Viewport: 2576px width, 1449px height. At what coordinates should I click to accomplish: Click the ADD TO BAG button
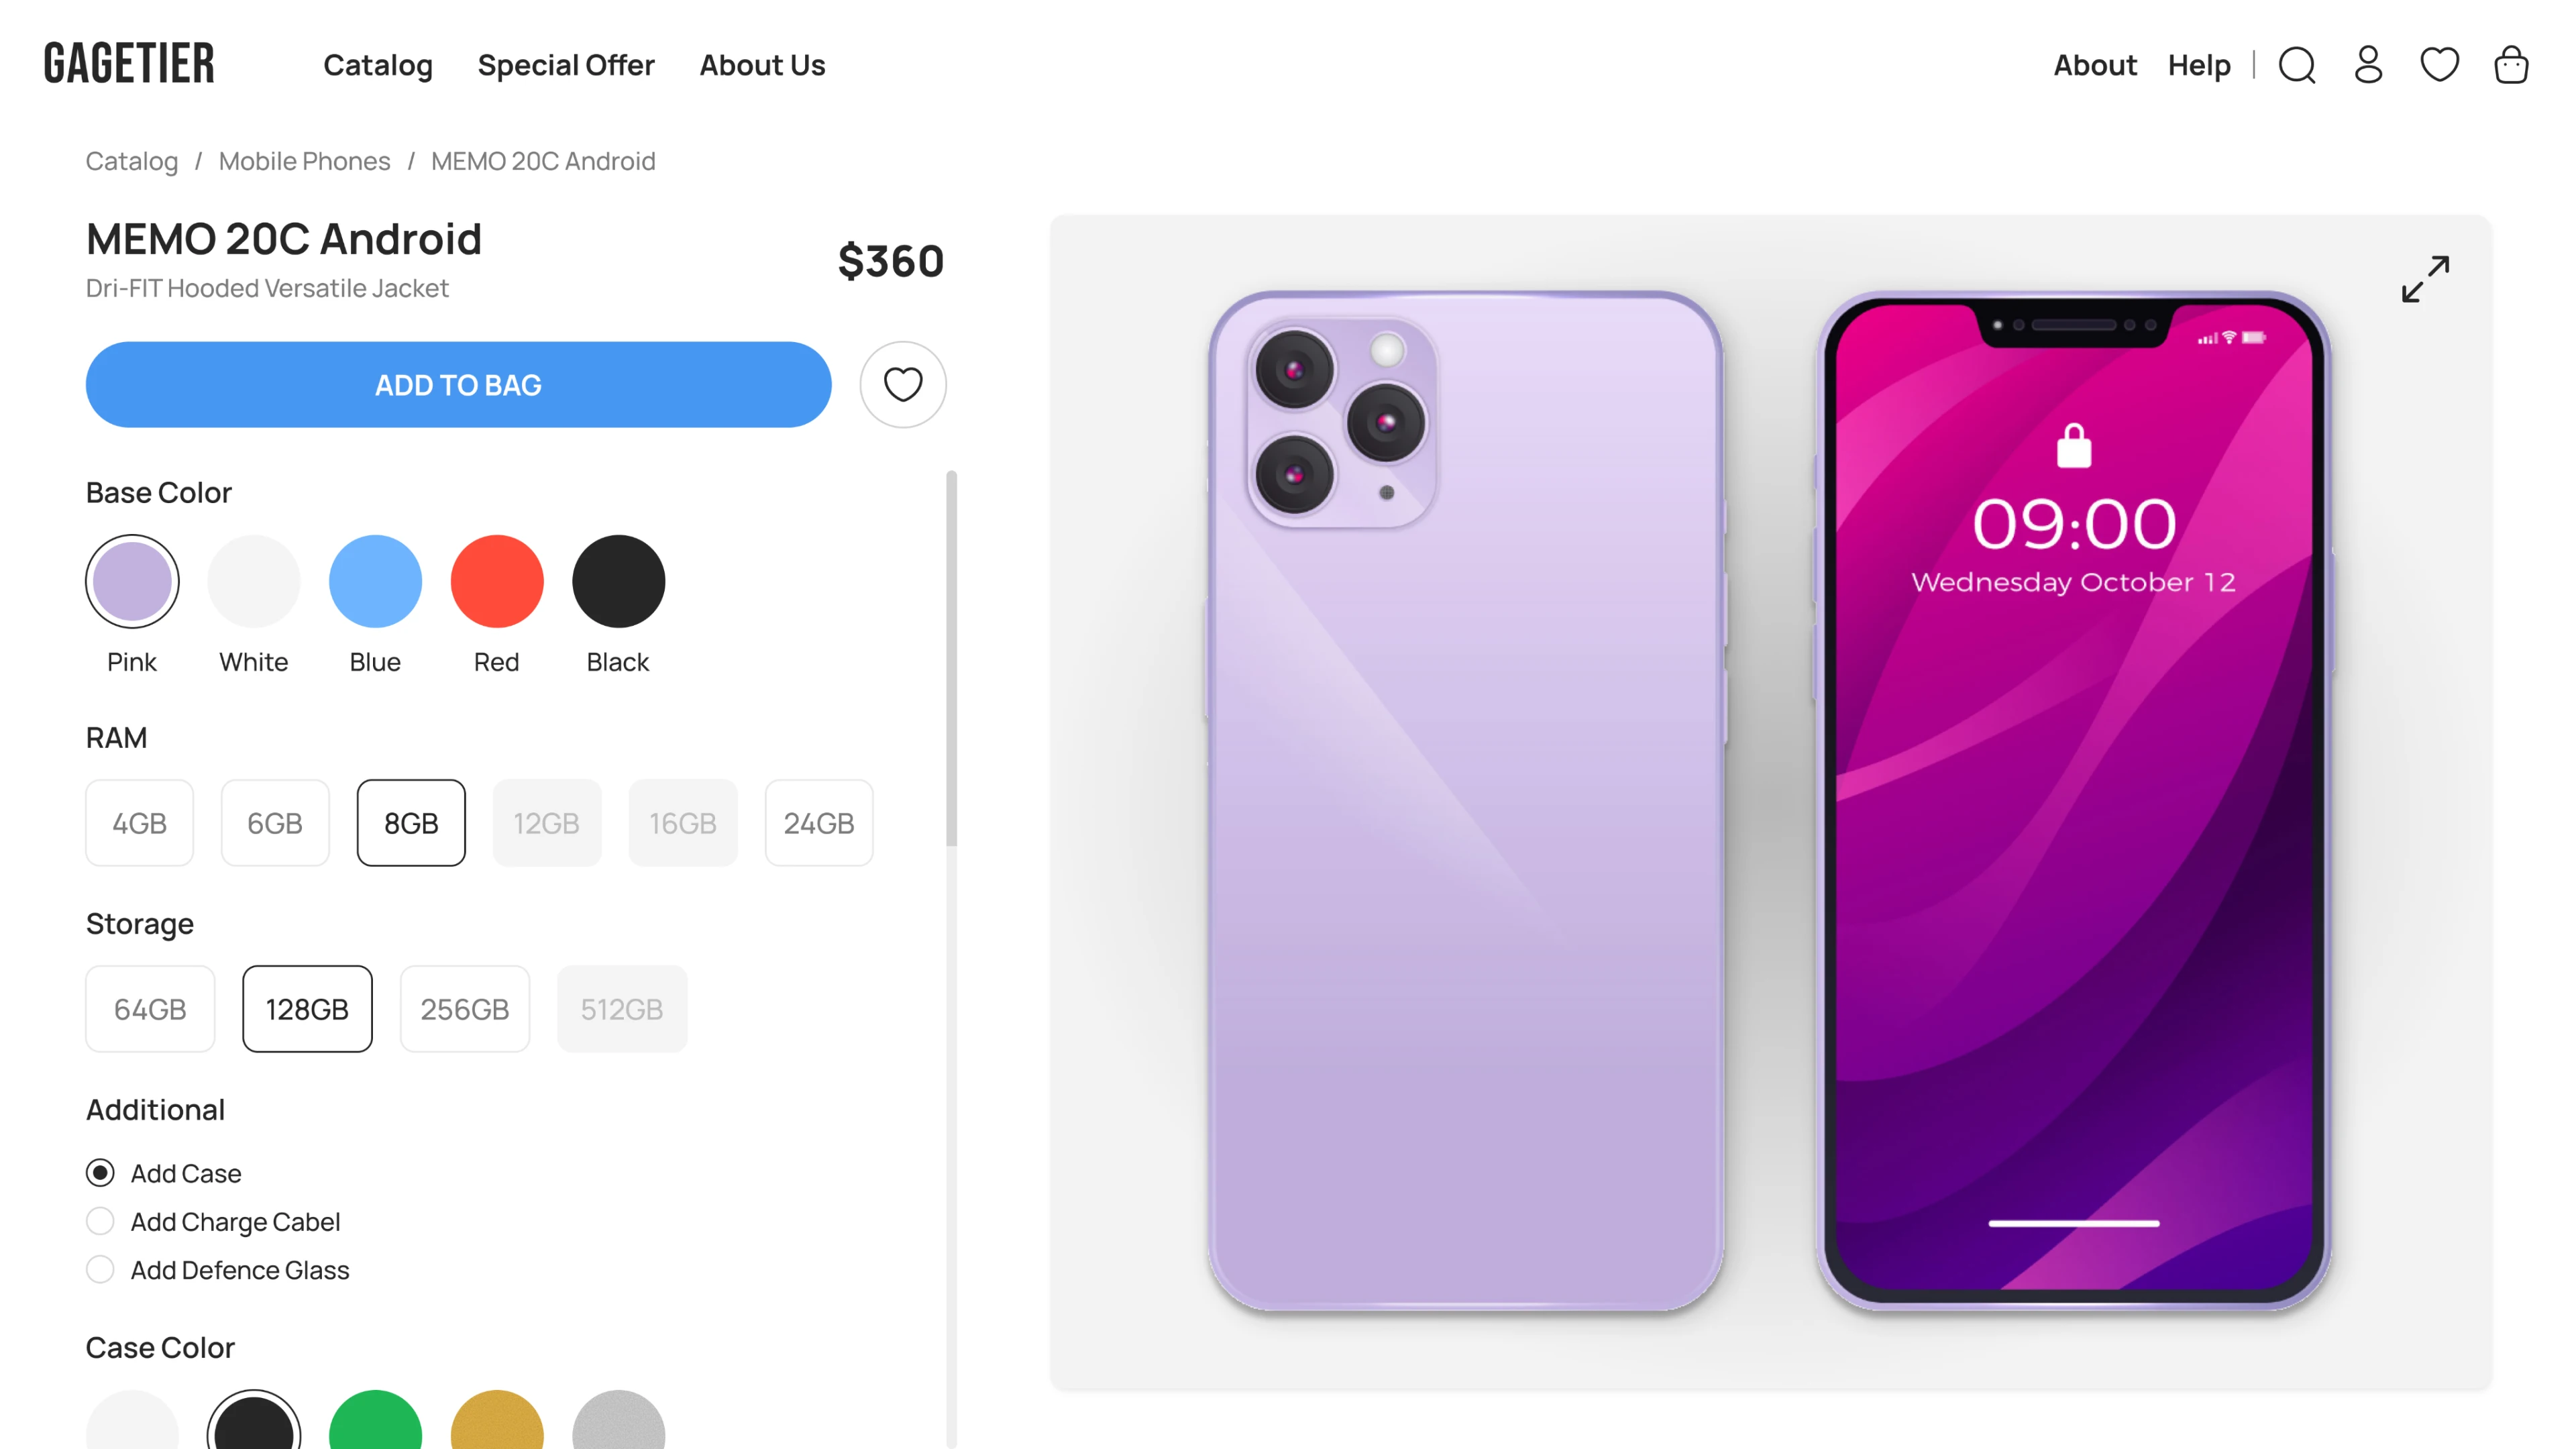coord(458,385)
